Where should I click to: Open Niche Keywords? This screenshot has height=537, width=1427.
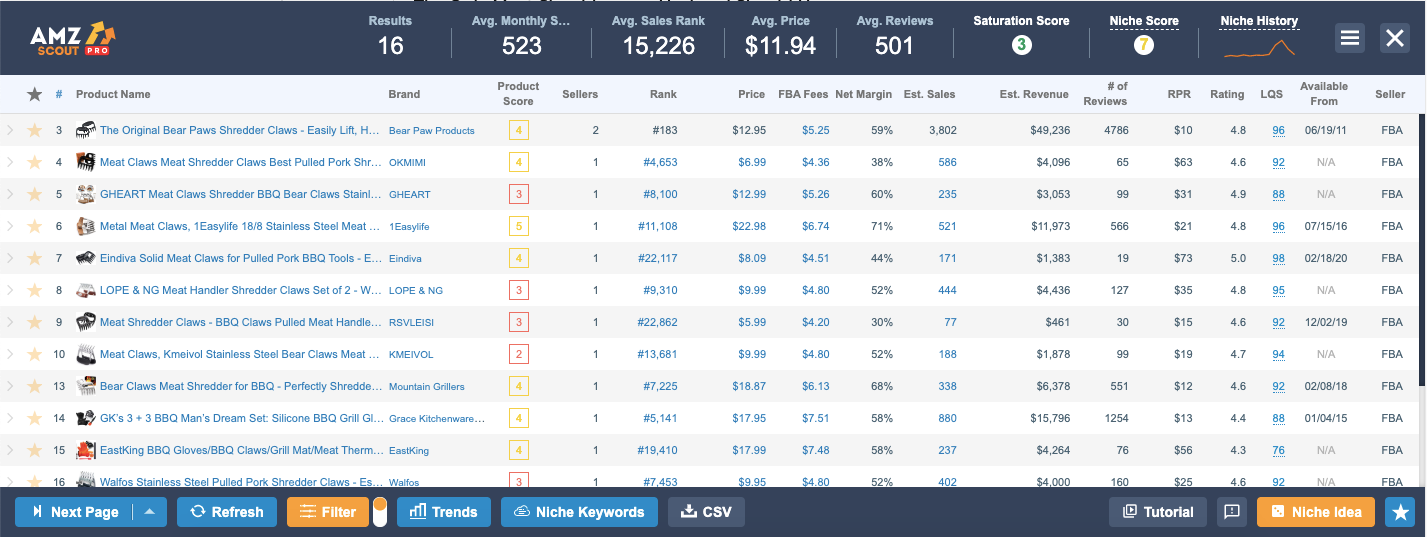[579, 512]
